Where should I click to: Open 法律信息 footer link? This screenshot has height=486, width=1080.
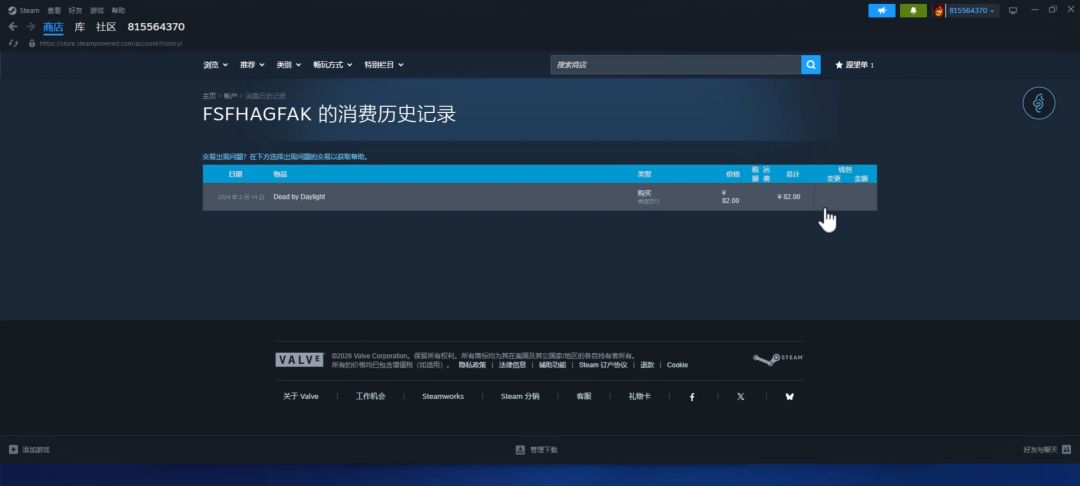pyautogui.click(x=512, y=365)
